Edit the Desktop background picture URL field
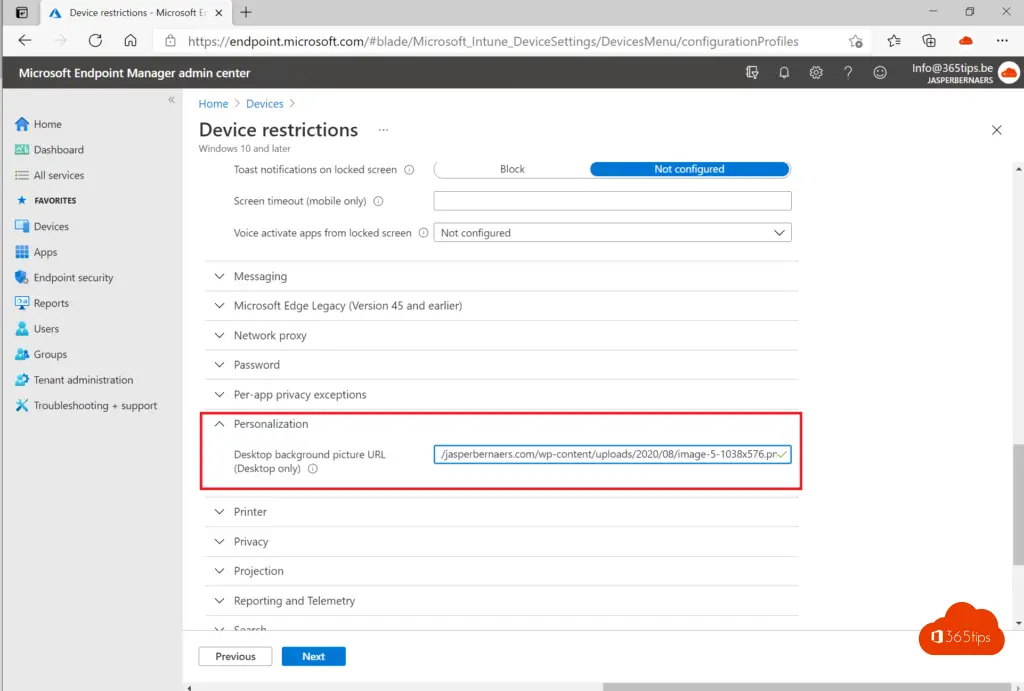This screenshot has height=691, width=1024. click(612, 455)
